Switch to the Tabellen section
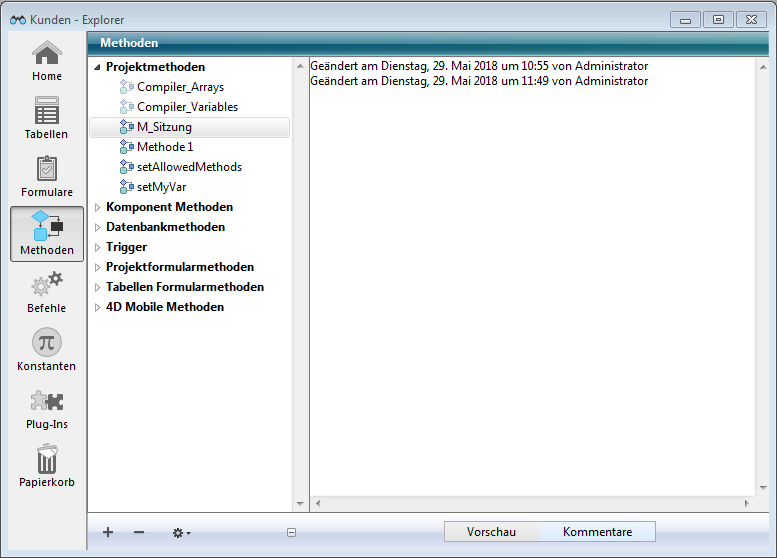Viewport: 777px width, 558px height. (46, 118)
